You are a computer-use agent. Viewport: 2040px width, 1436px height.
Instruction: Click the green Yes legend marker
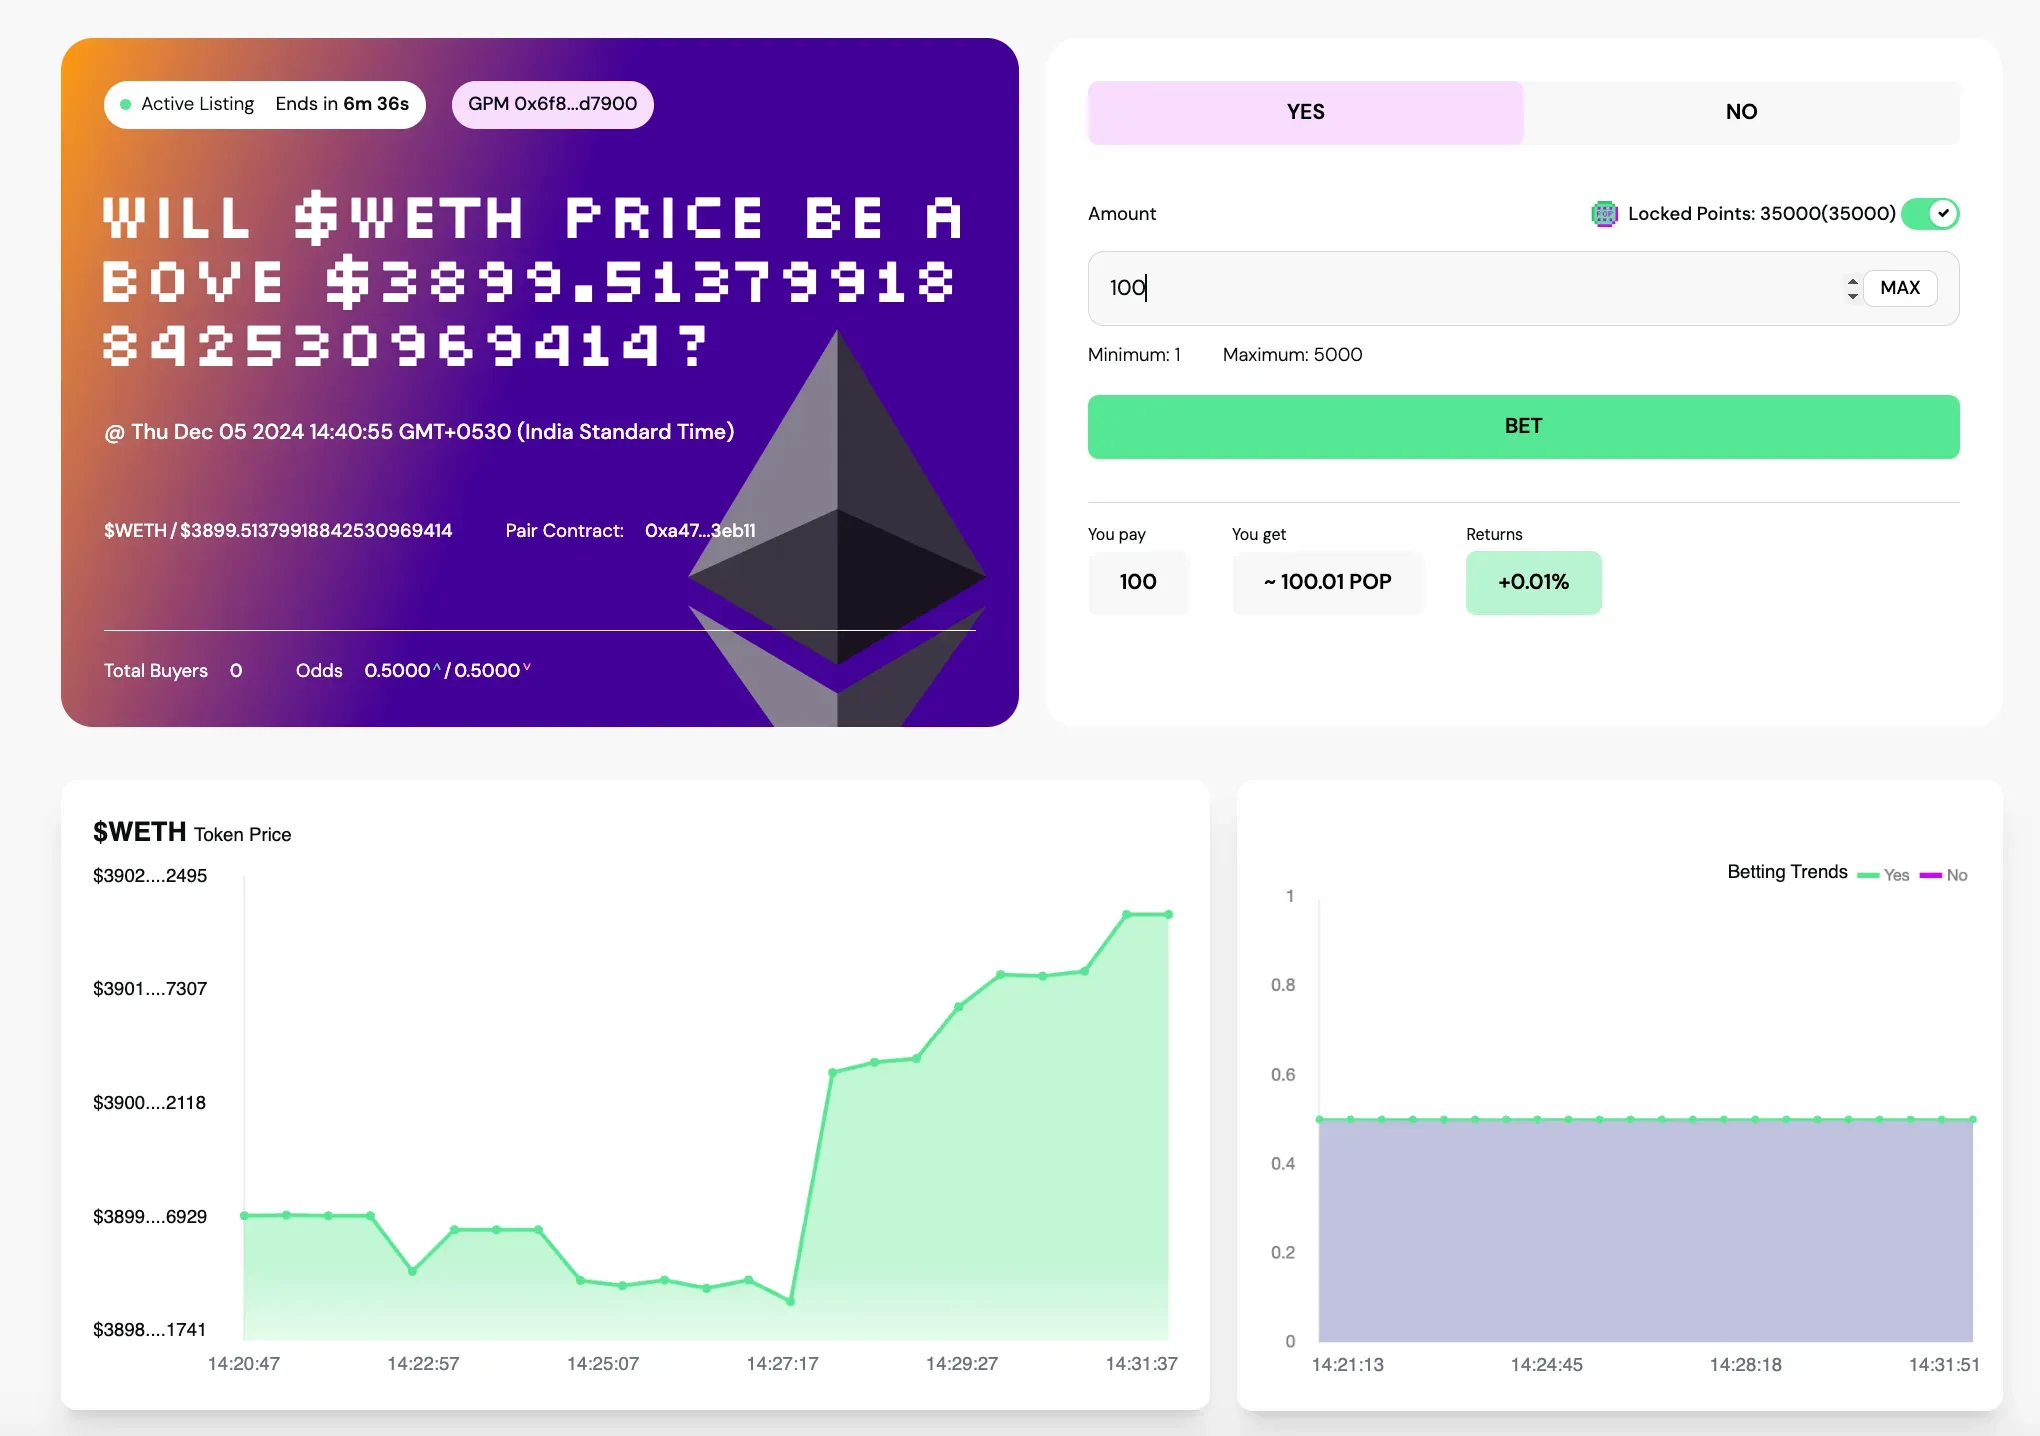(1867, 875)
